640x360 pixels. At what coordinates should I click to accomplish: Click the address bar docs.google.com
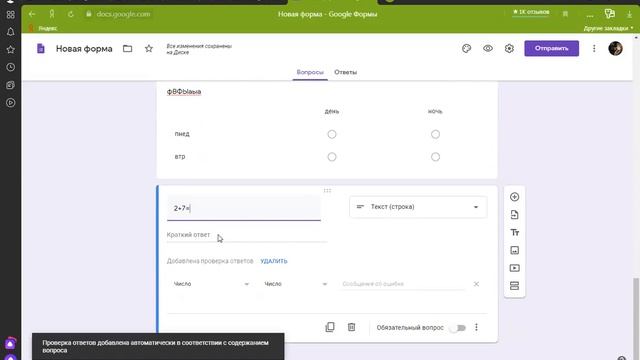pyautogui.click(x=123, y=14)
